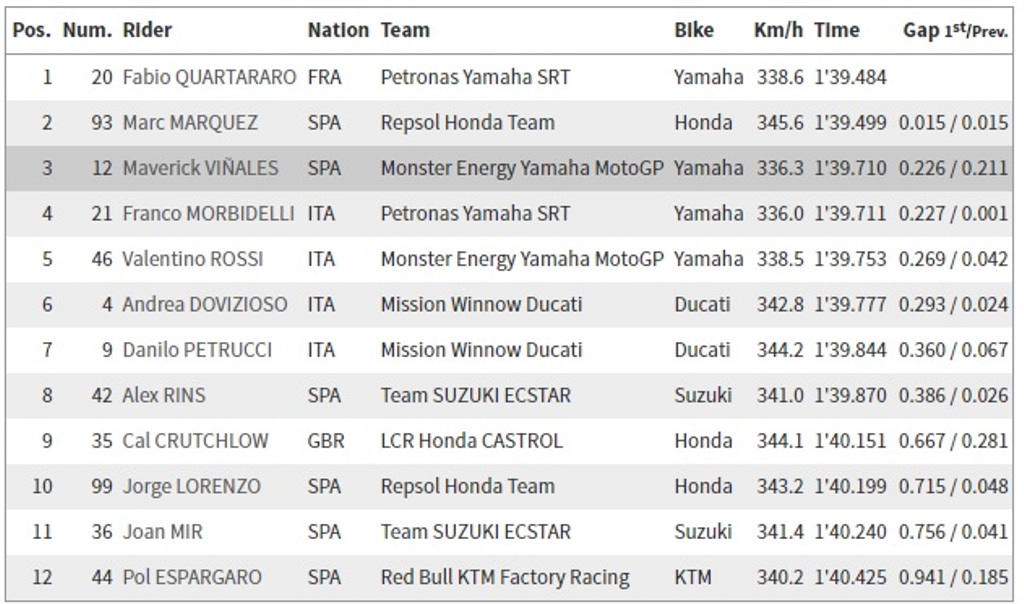Select the Gap 1st/Prev. column header
The height and width of the screenshot is (604, 1024).
[x=955, y=30]
